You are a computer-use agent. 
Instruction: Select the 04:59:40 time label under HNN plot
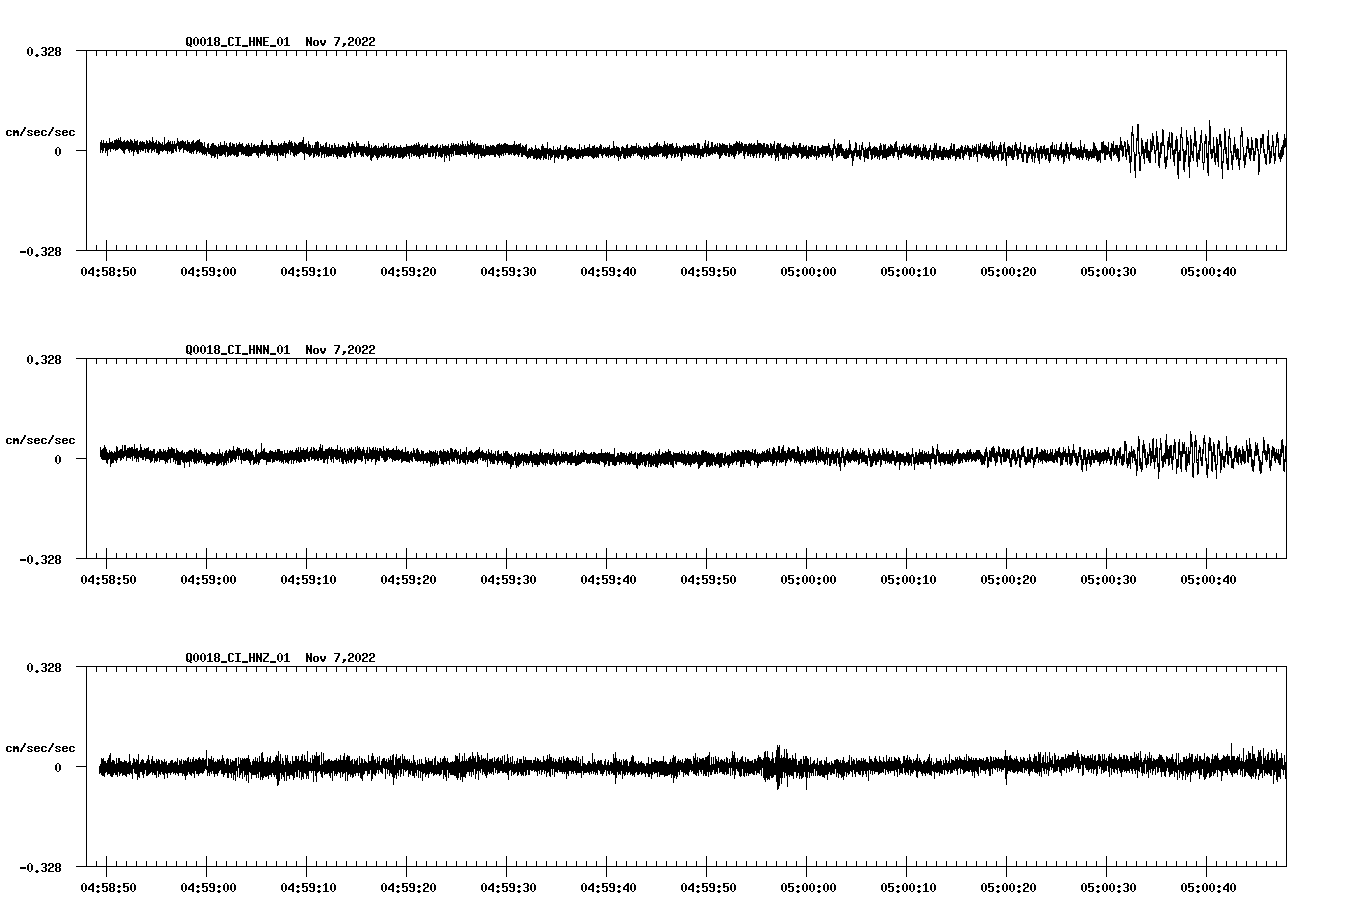tap(609, 580)
